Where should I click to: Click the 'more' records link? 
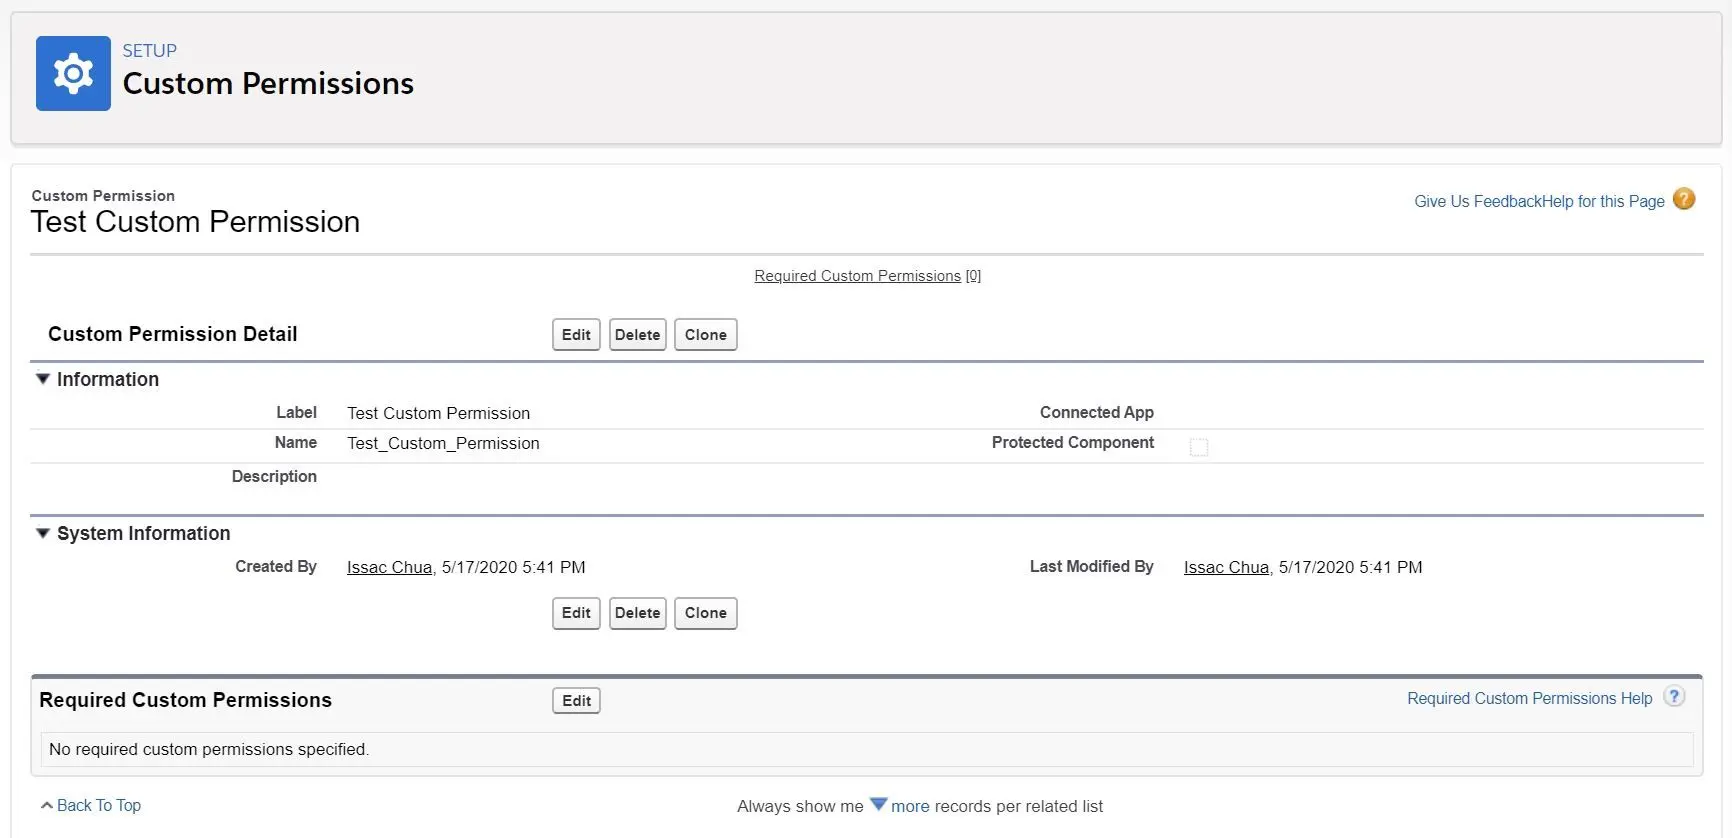910,806
